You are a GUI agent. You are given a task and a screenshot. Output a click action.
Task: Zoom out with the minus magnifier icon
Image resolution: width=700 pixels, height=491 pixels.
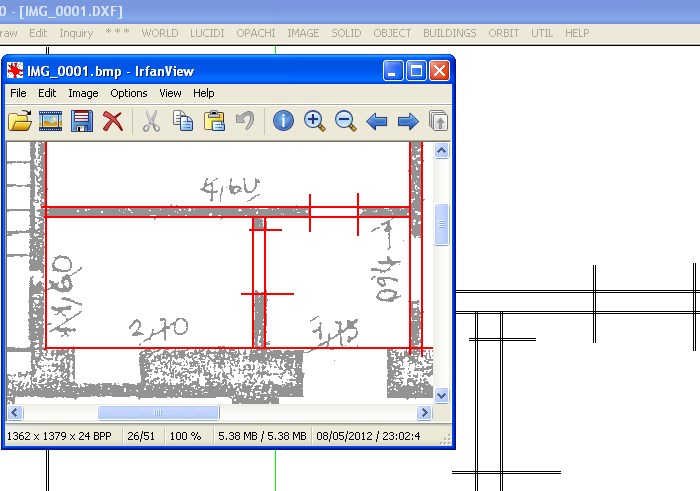tap(346, 121)
